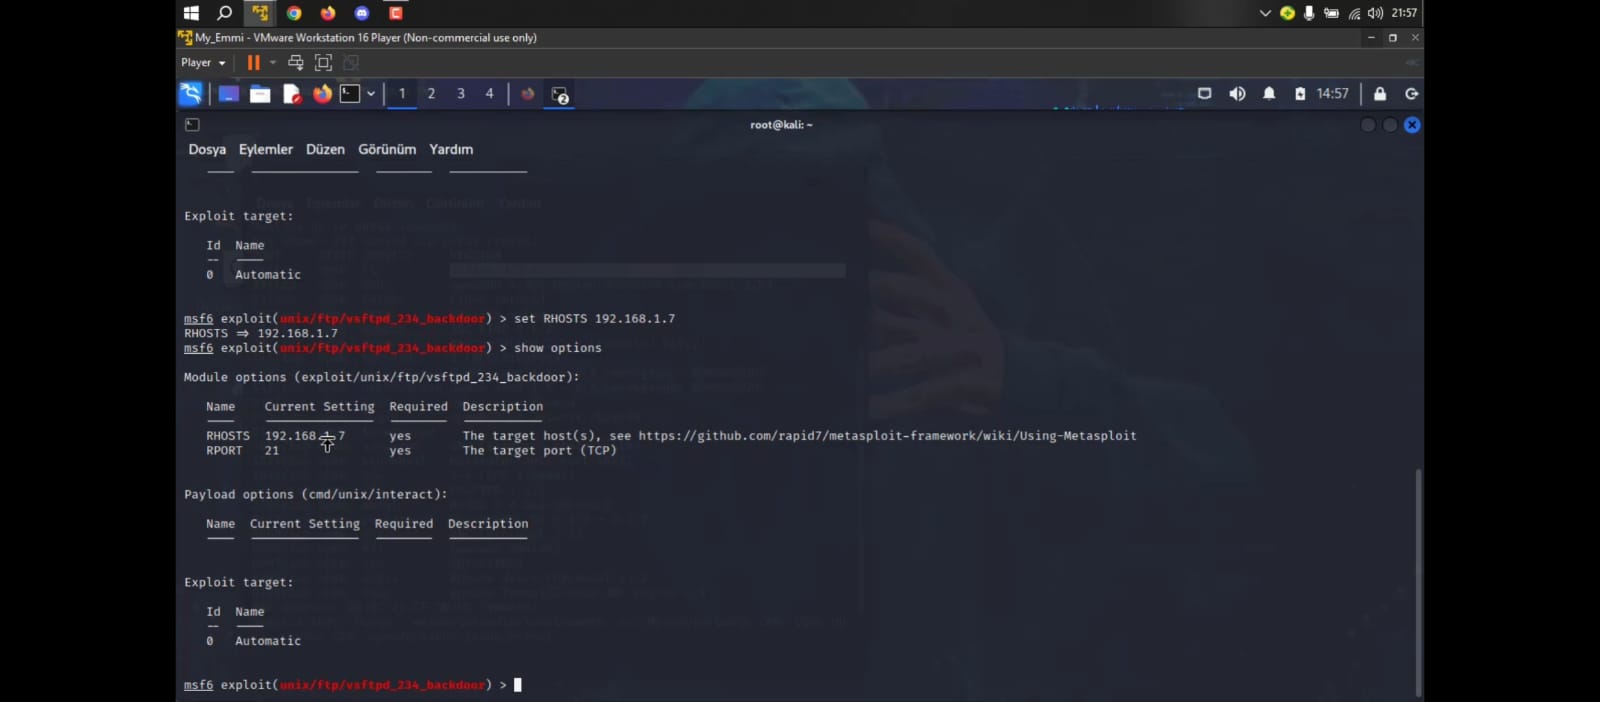This screenshot has height=702, width=1600.
Task: Send Ctrl+Alt+Del to the virtual machine
Action: pyautogui.click(x=296, y=62)
